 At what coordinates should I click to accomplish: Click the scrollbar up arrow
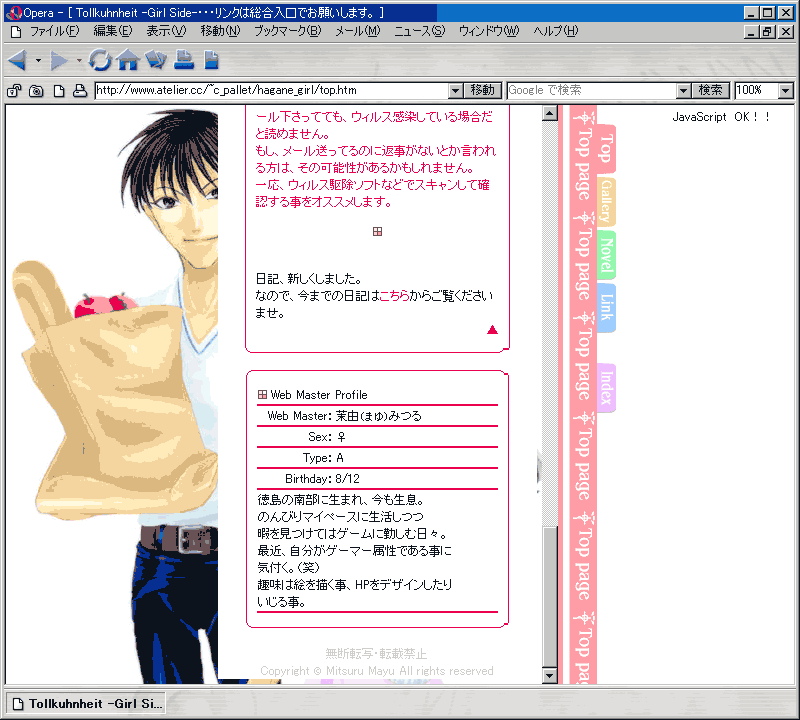point(549,113)
